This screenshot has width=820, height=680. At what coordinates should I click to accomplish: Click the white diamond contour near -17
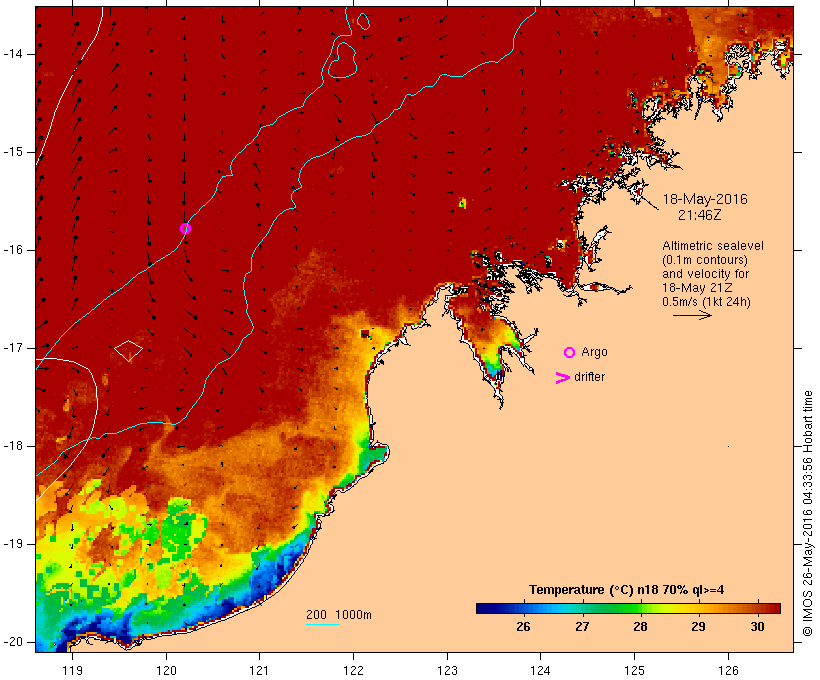coord(128,350)
